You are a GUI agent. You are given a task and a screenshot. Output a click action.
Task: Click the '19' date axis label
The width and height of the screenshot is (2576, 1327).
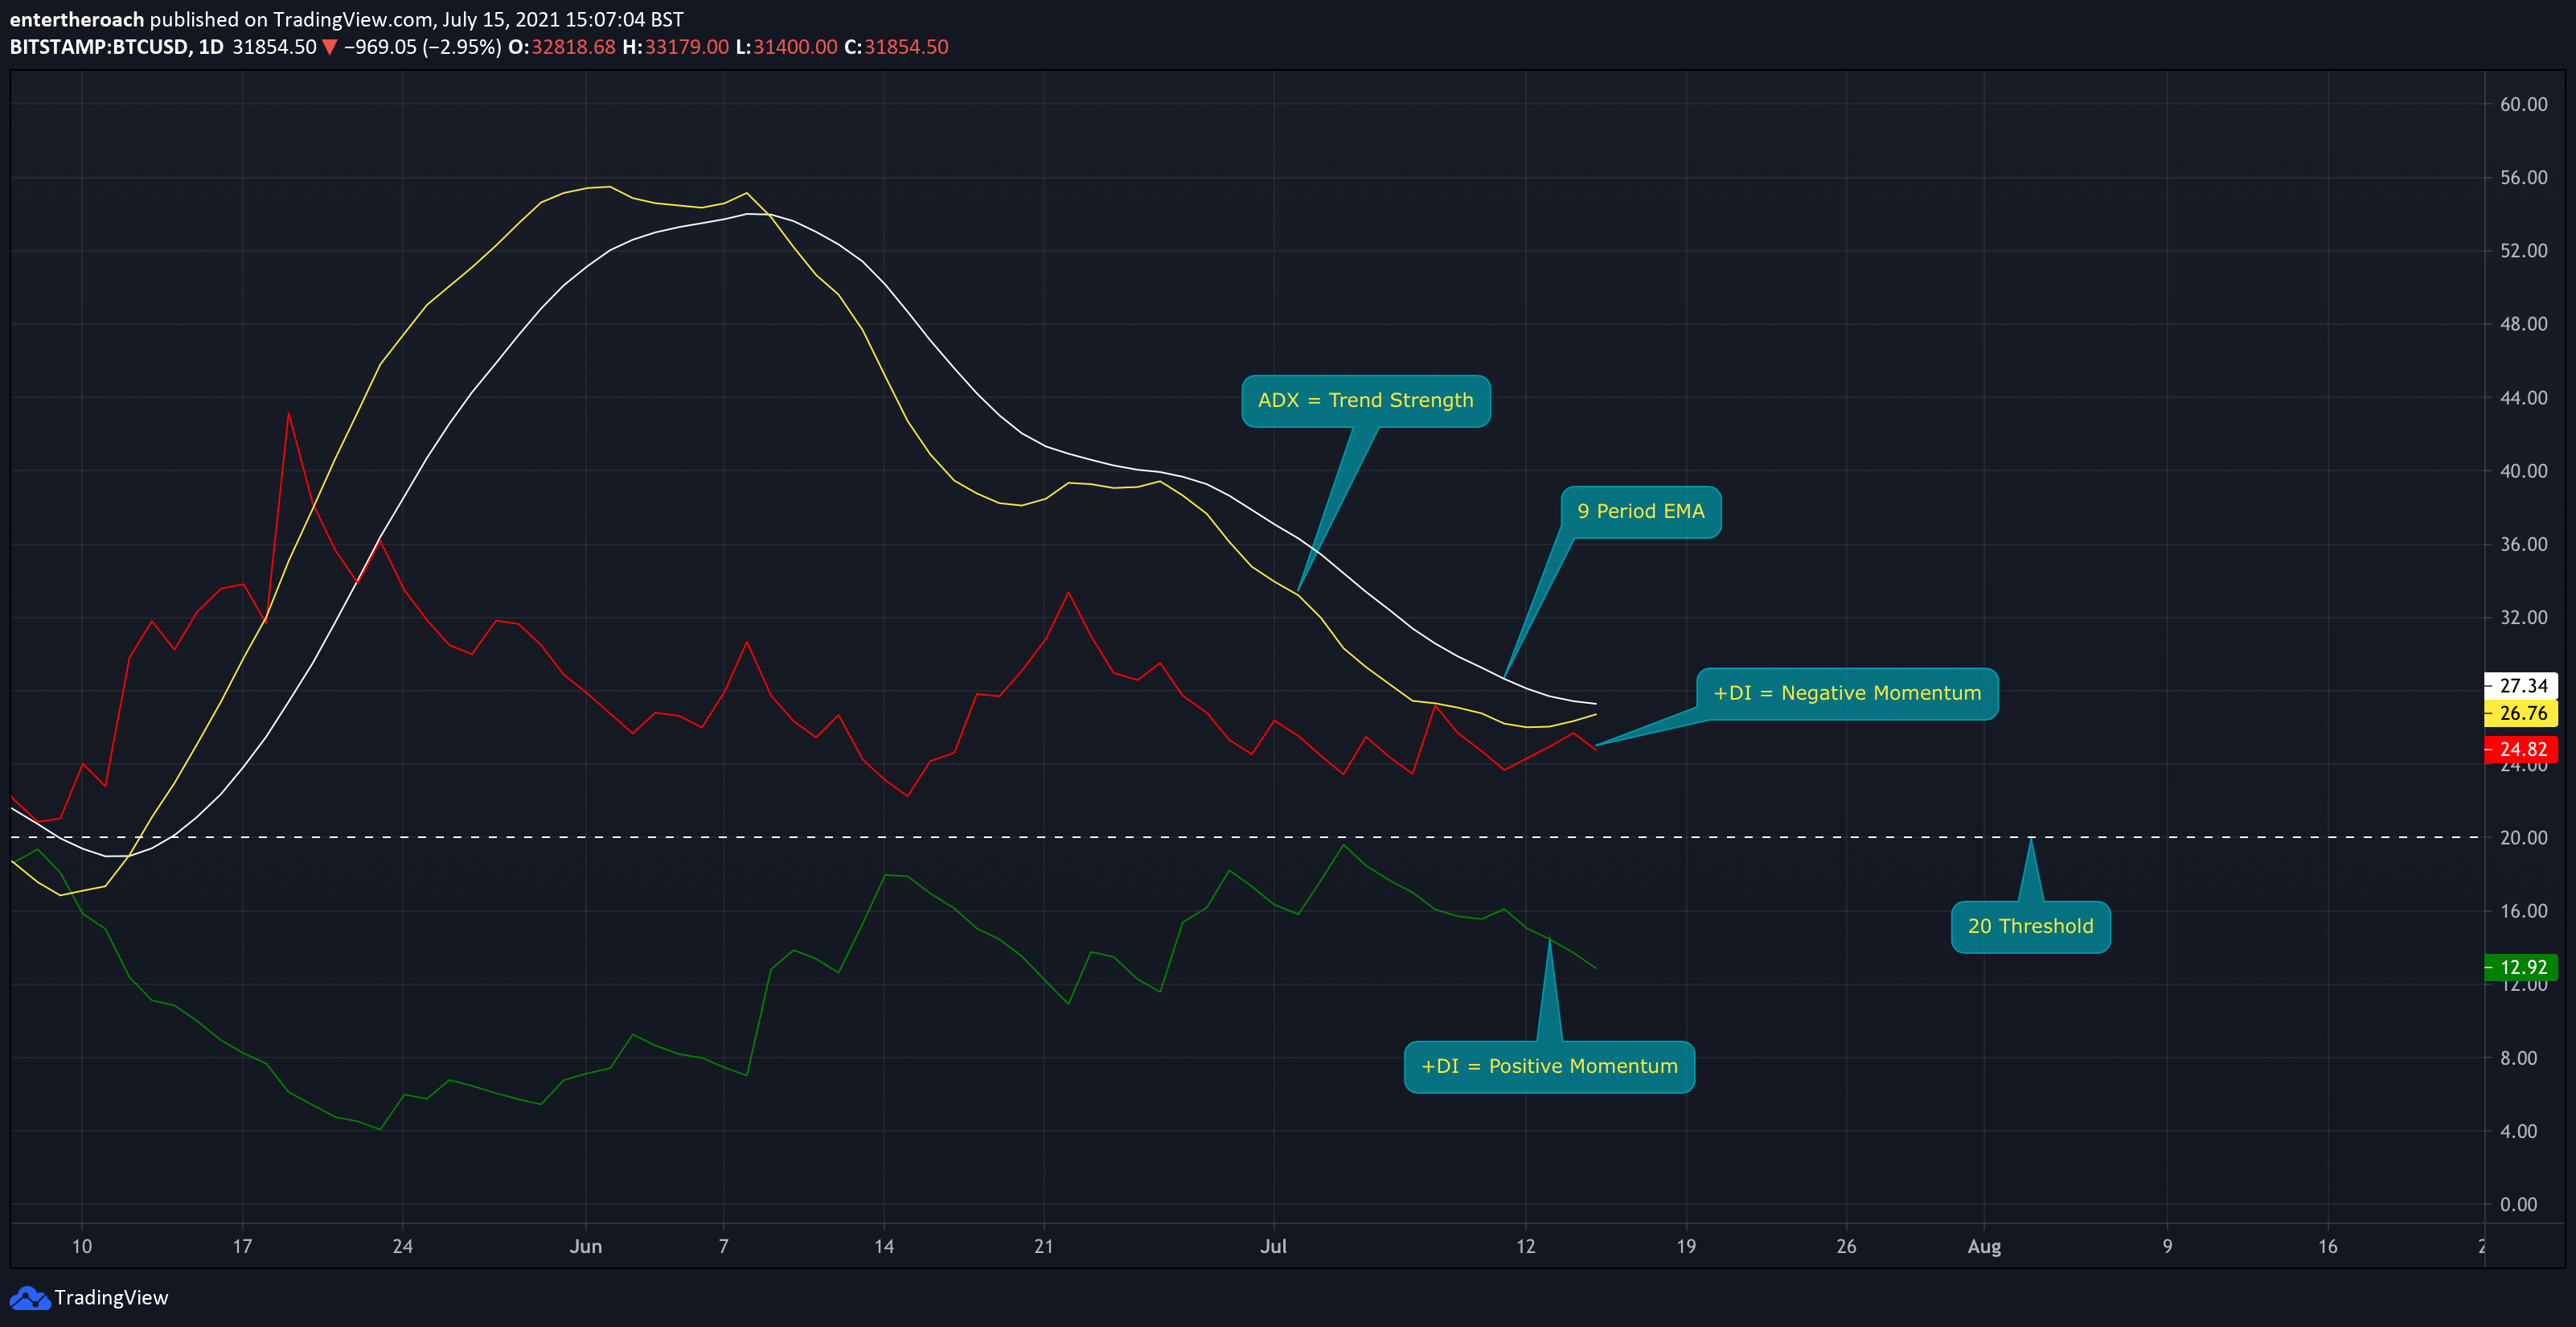[x=1686, y=1247]
